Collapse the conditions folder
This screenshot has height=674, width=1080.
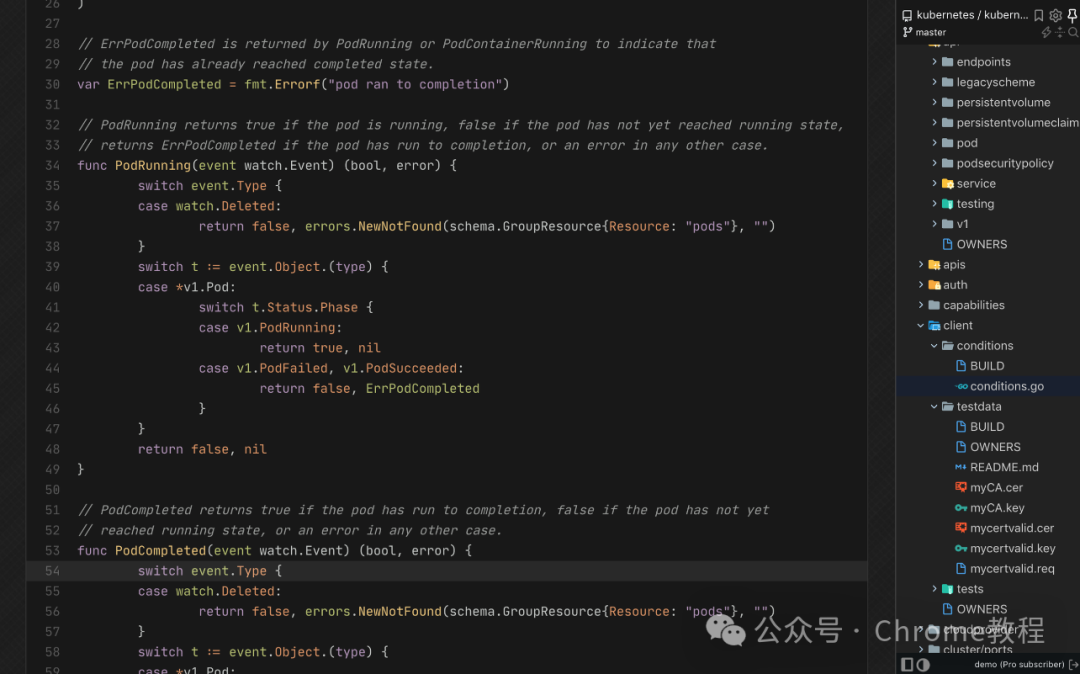pos(935,346)
